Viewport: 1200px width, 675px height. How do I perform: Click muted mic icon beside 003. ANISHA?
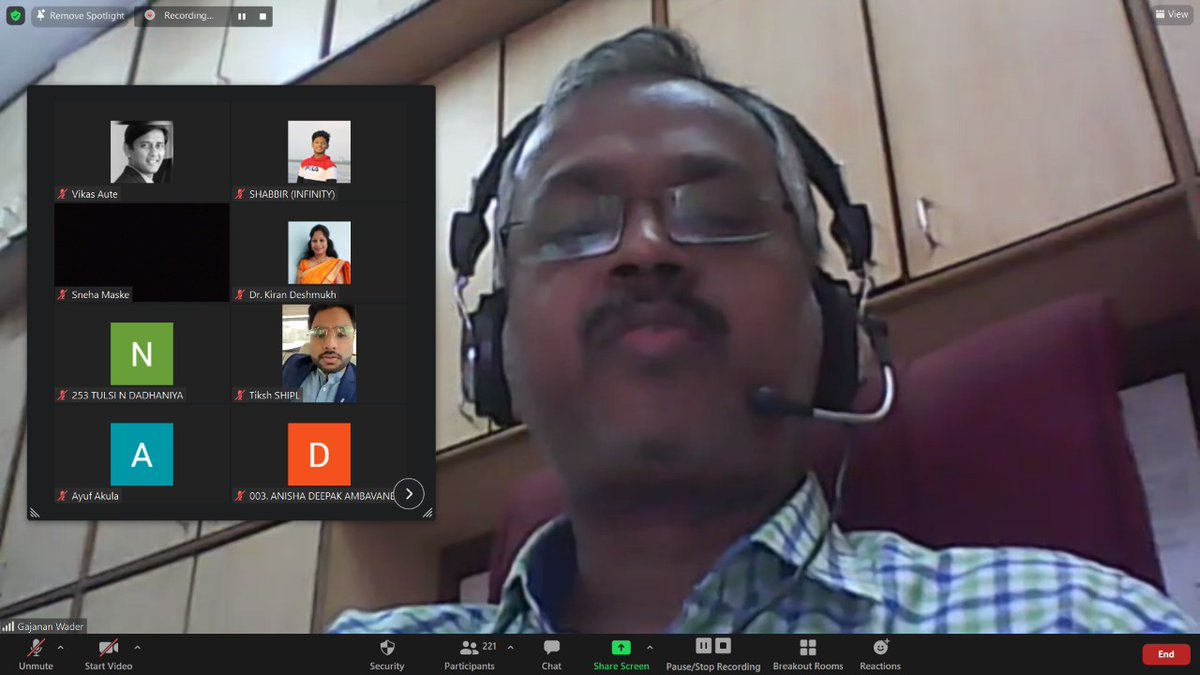[x=240, y=495]
